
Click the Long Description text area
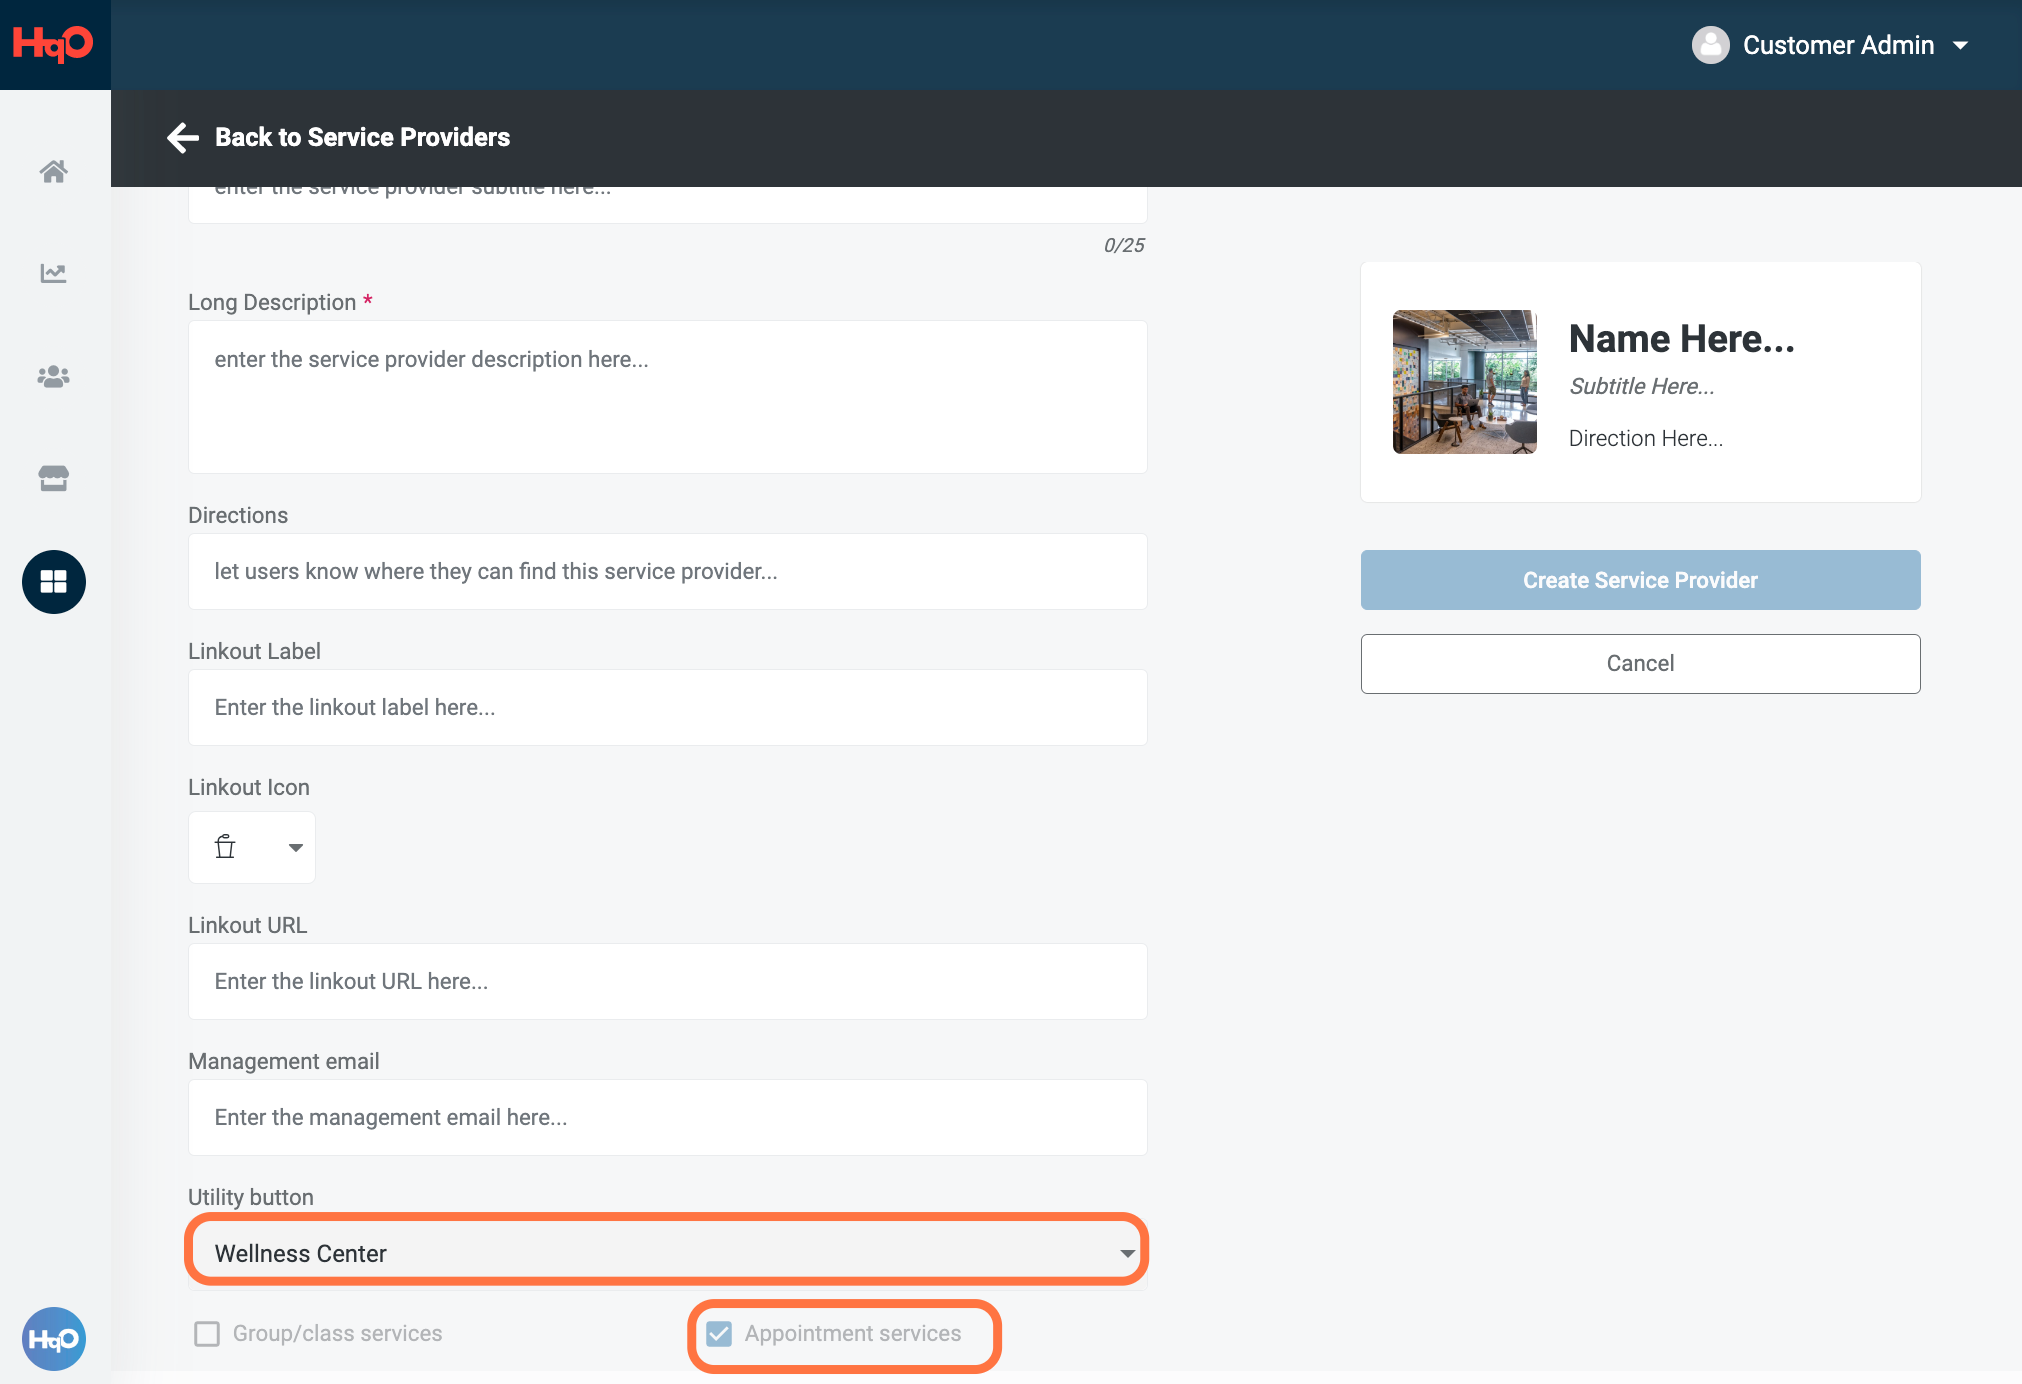(x=667, y=397)
